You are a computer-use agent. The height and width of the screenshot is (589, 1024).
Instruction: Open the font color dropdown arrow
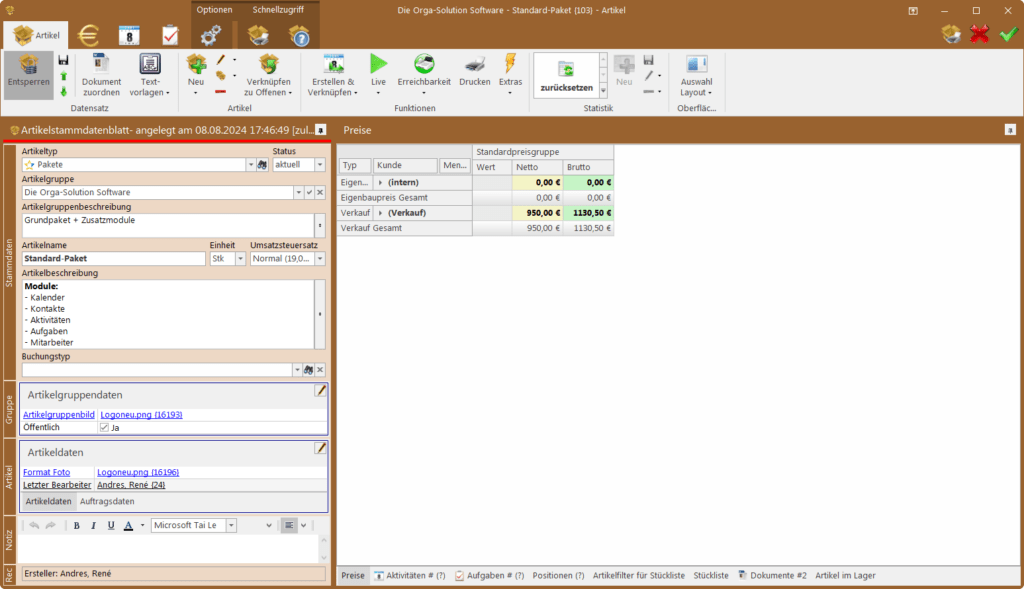pos(142,526)
